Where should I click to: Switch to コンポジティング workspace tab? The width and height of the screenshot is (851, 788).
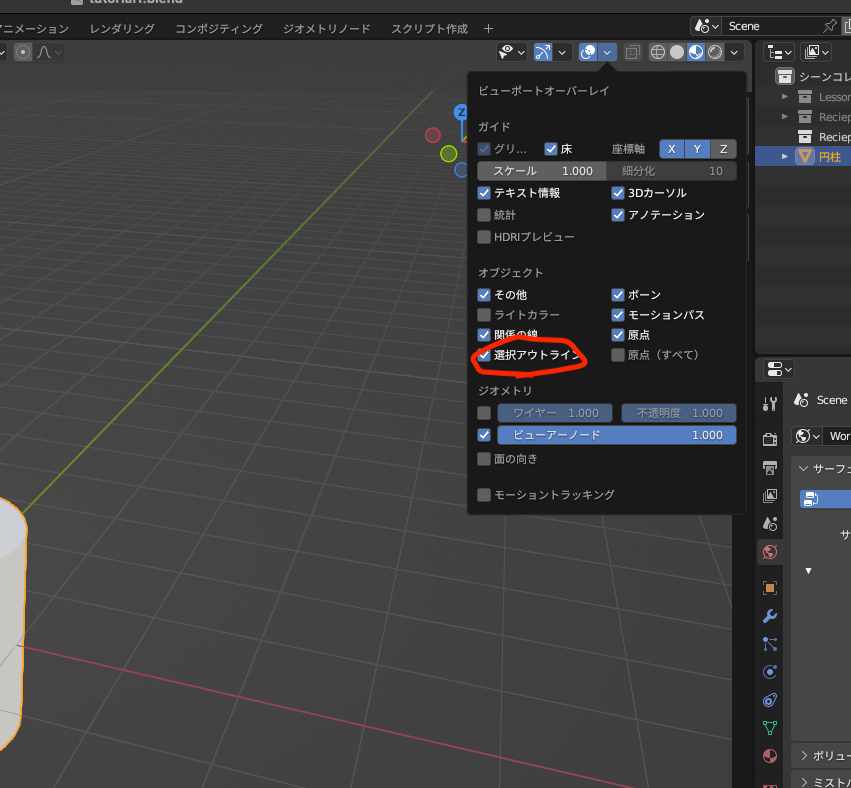219,29
